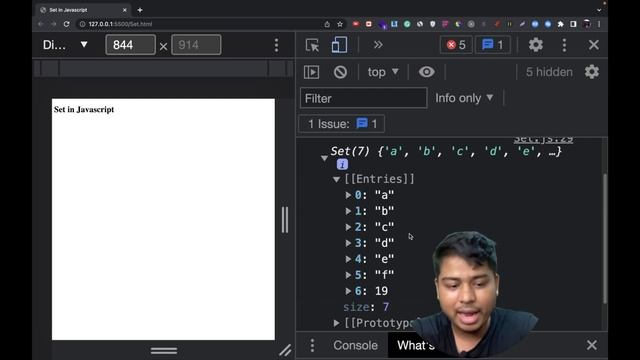Toggle the browser side panel icon
640x360 pixels.
[573, 24]
